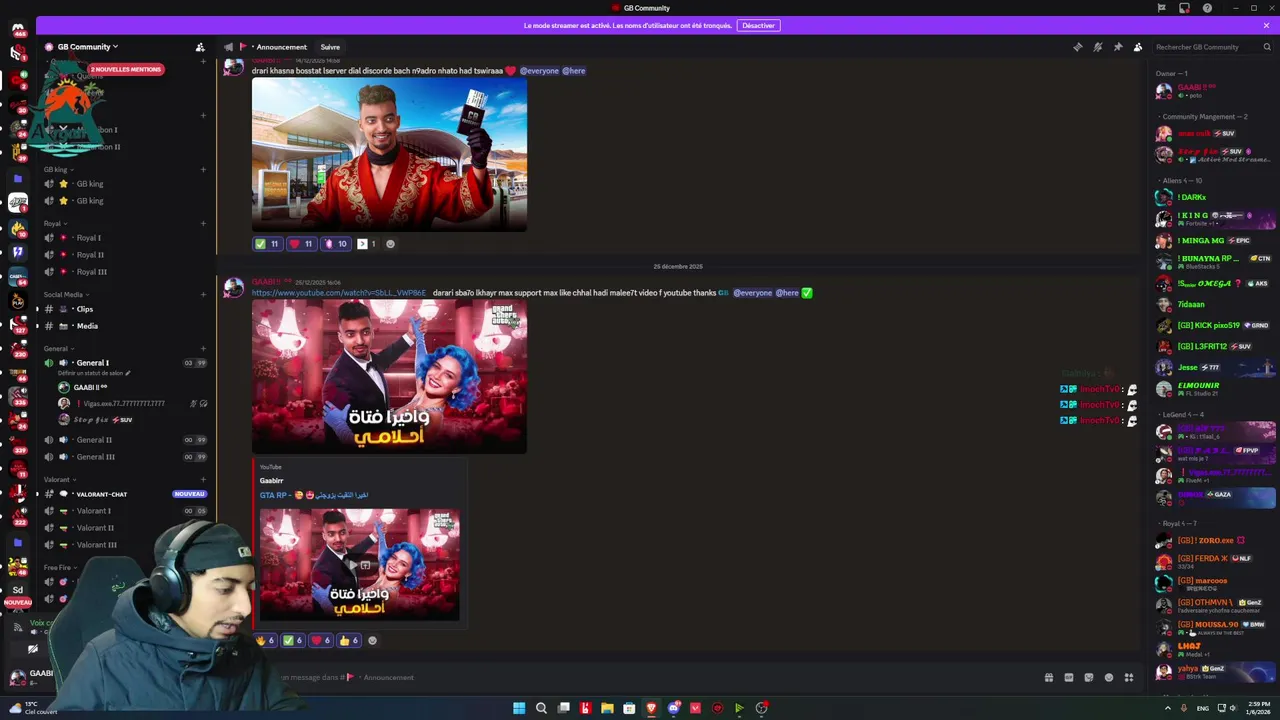Open Brave browser from the taskbar
This screenshot has width=1280, height=720.
[651, 708]
